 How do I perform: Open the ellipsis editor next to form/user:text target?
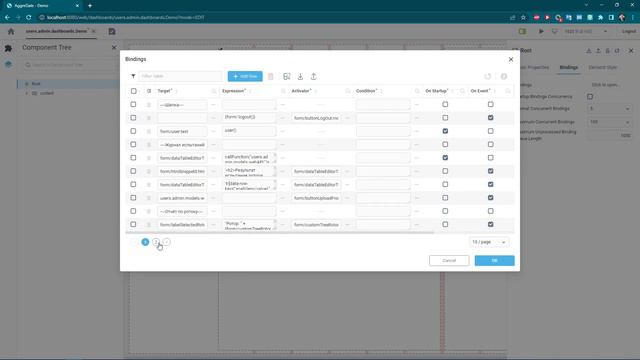click(x=213, y=131)
